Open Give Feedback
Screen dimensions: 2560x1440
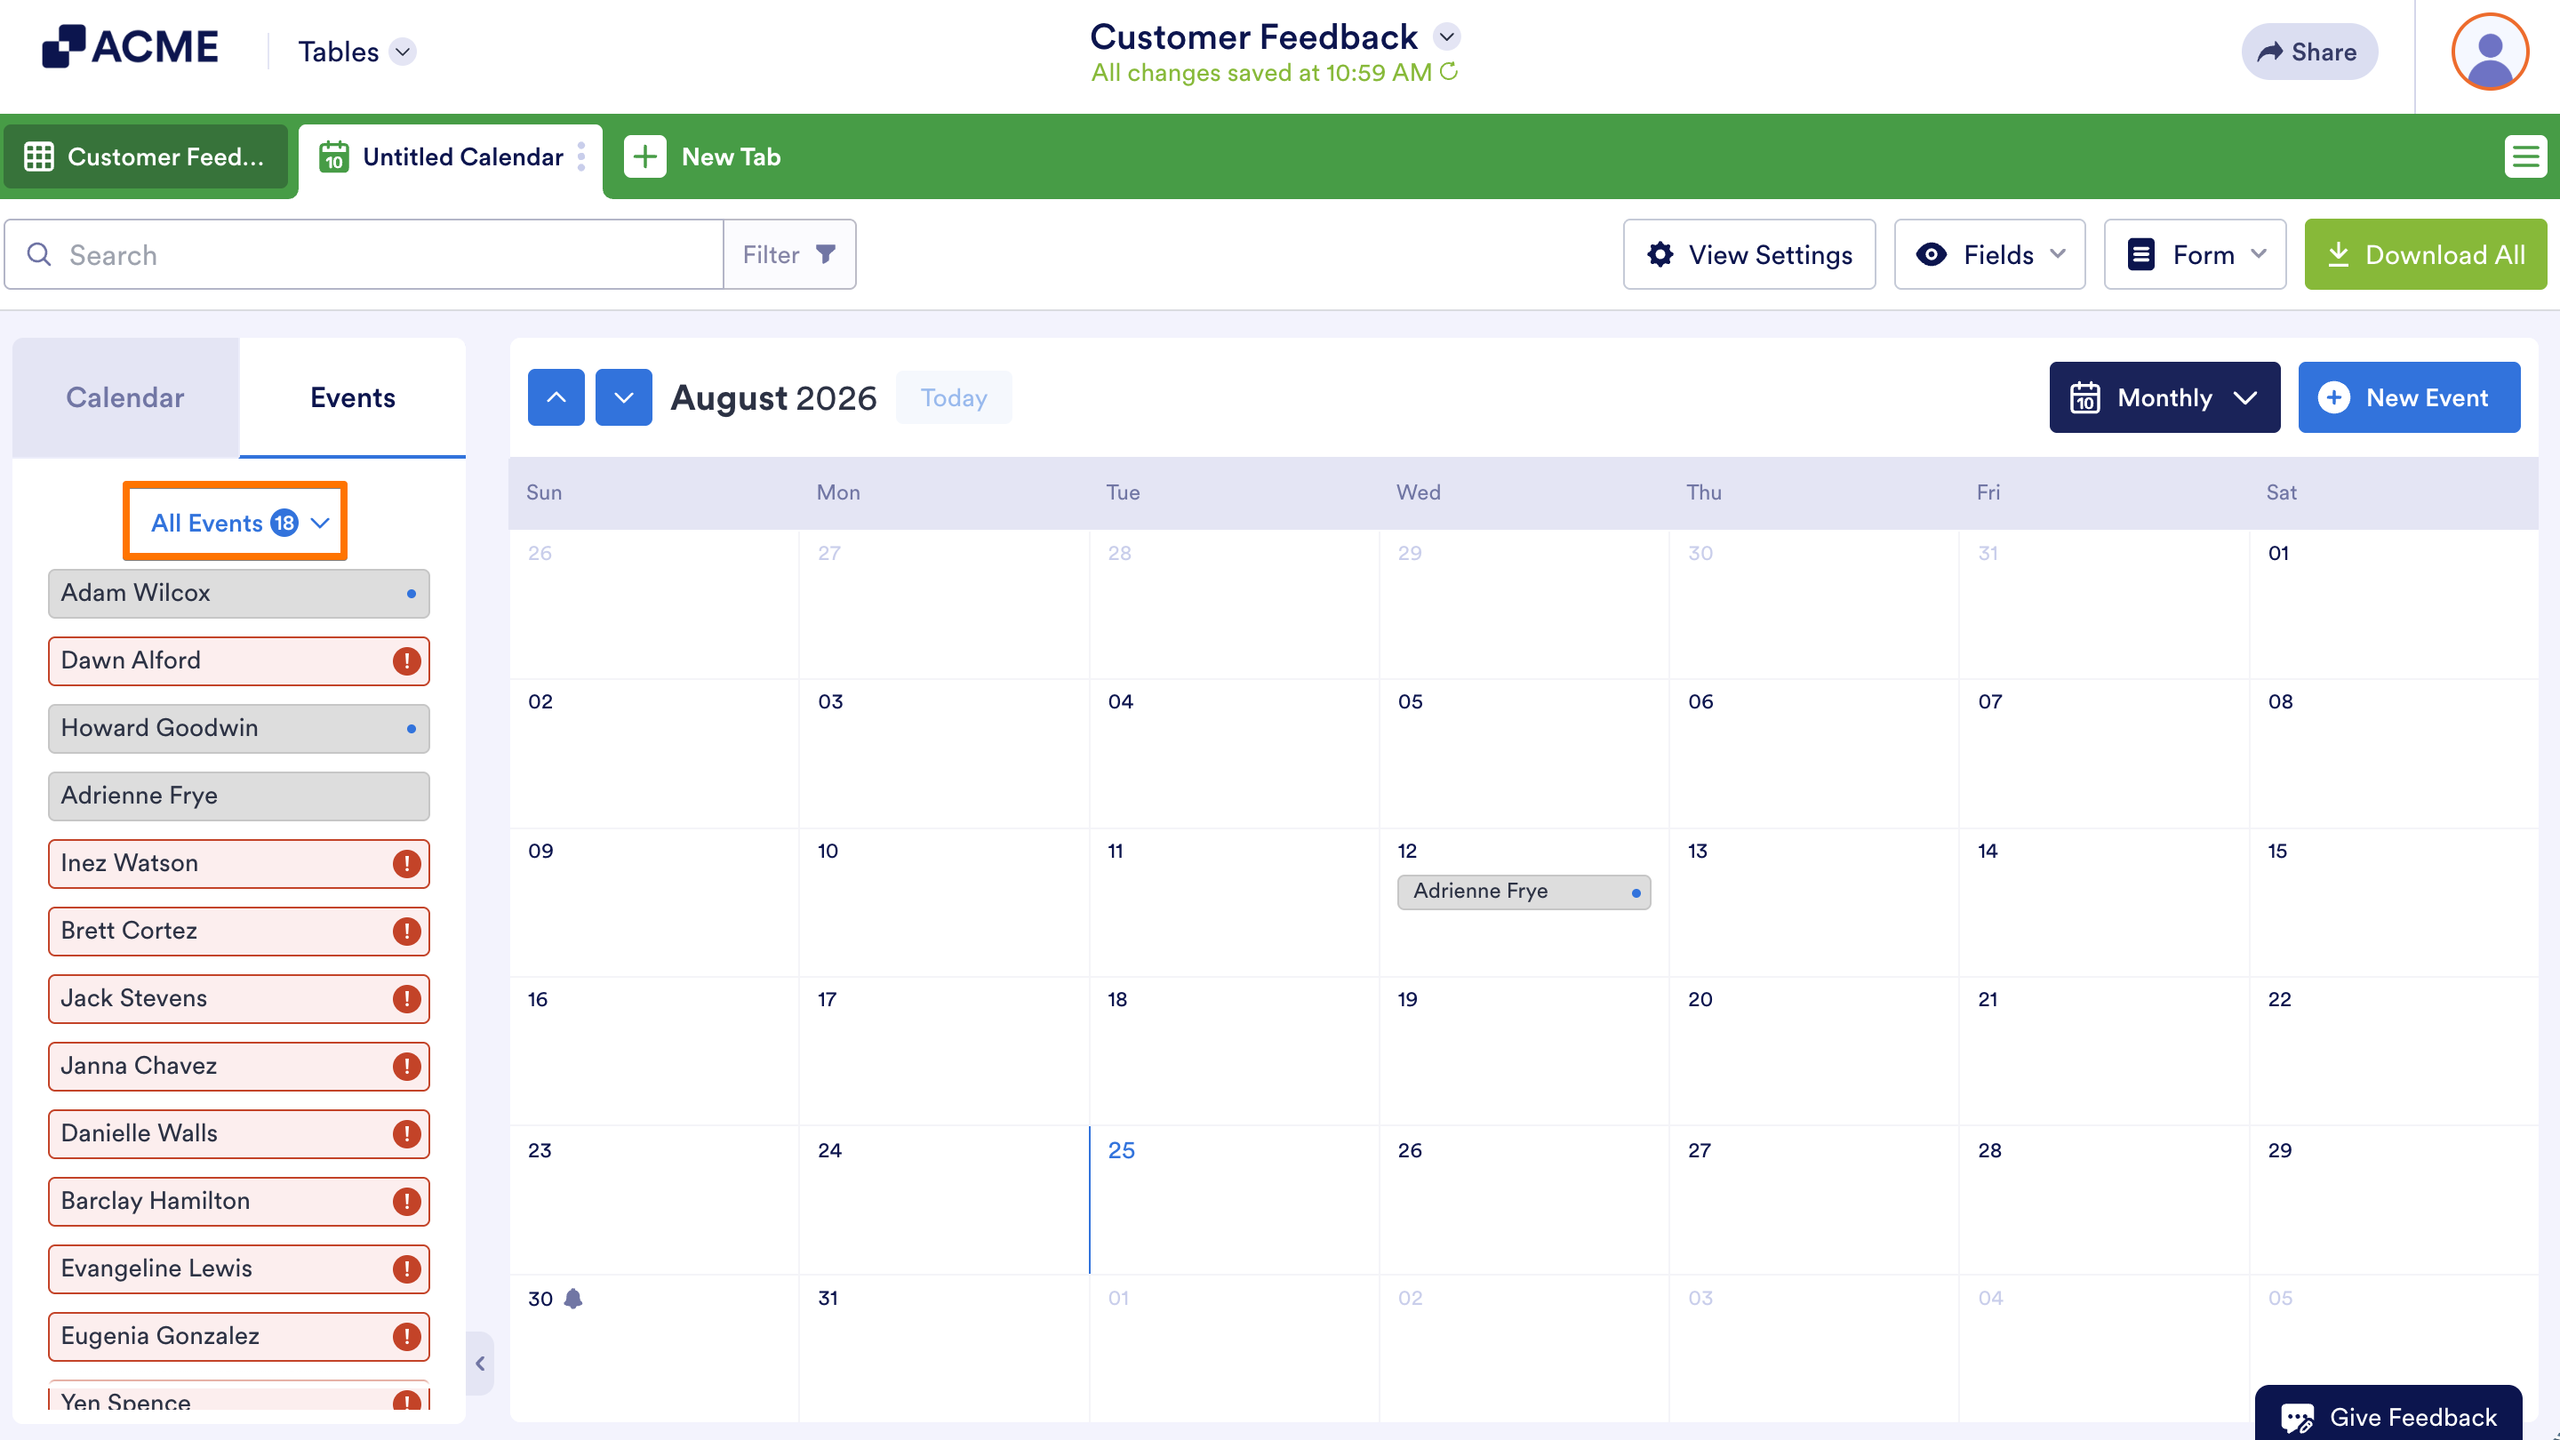point(2388,1414)
